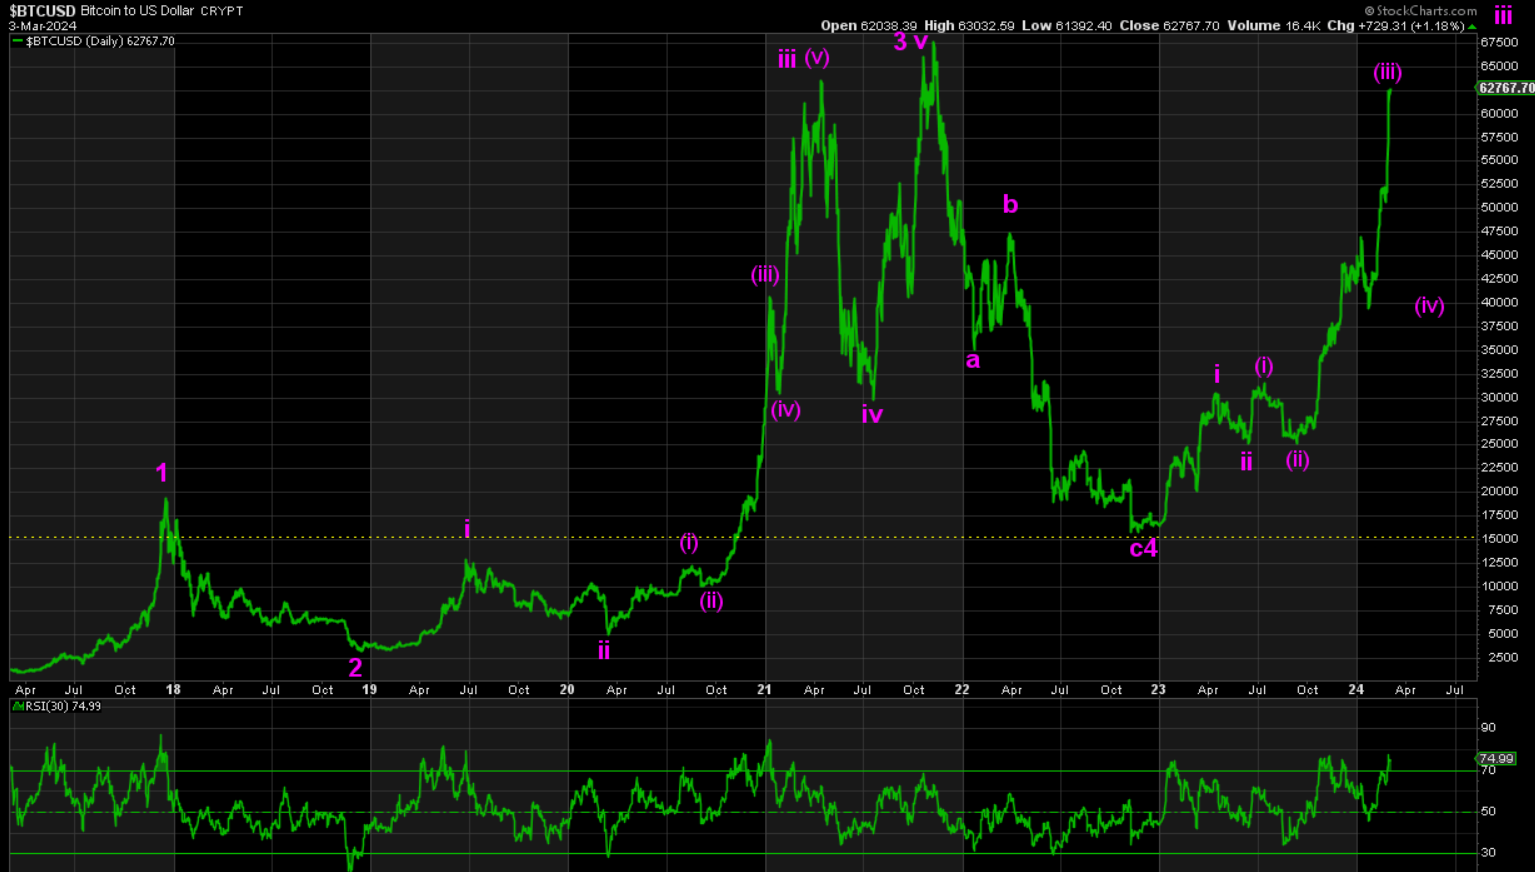Click the 'c4' label at the 2022 bottom
Screen dimensions: 1535x872
tap(1143, 548)
